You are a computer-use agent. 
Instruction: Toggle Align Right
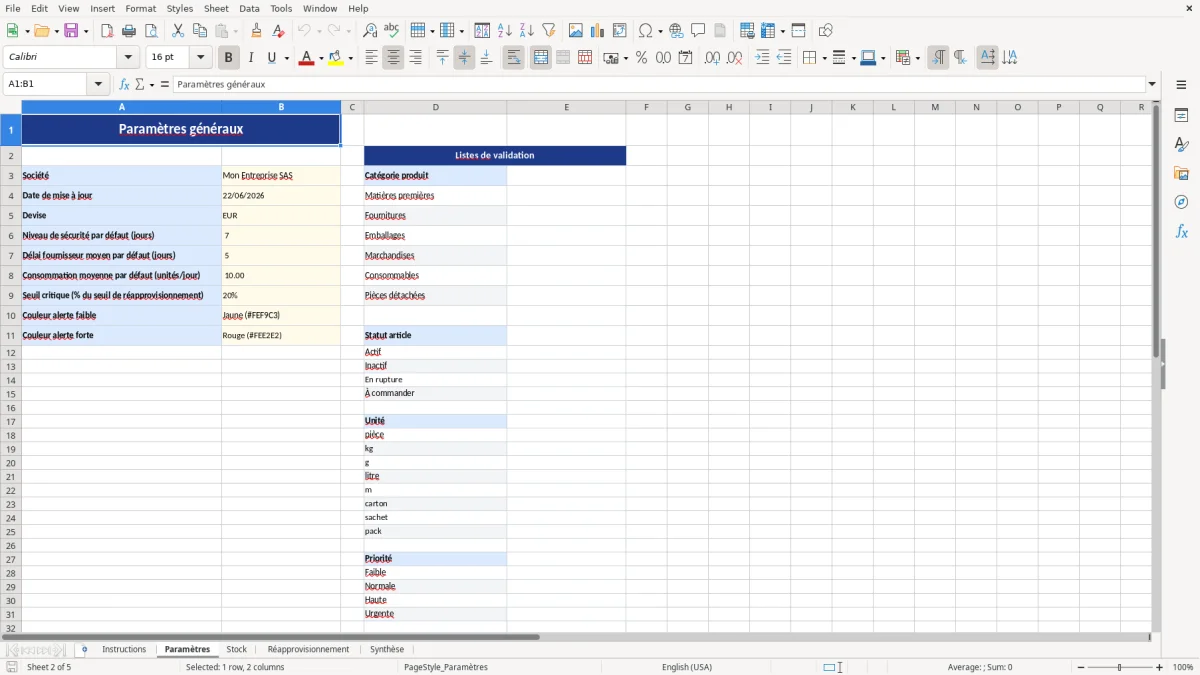coord(415,58)
